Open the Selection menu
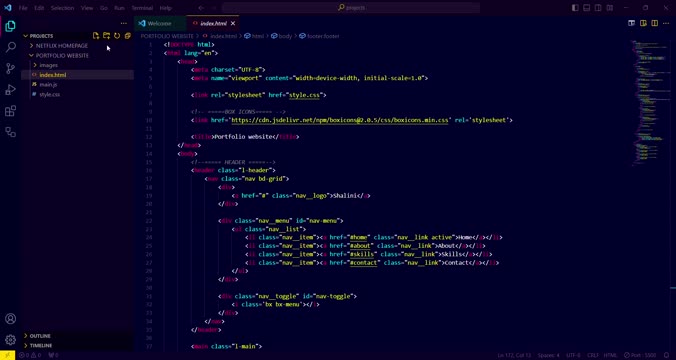Image resolution: width=676 pixels, height=360 pixels. click(63, 8)
